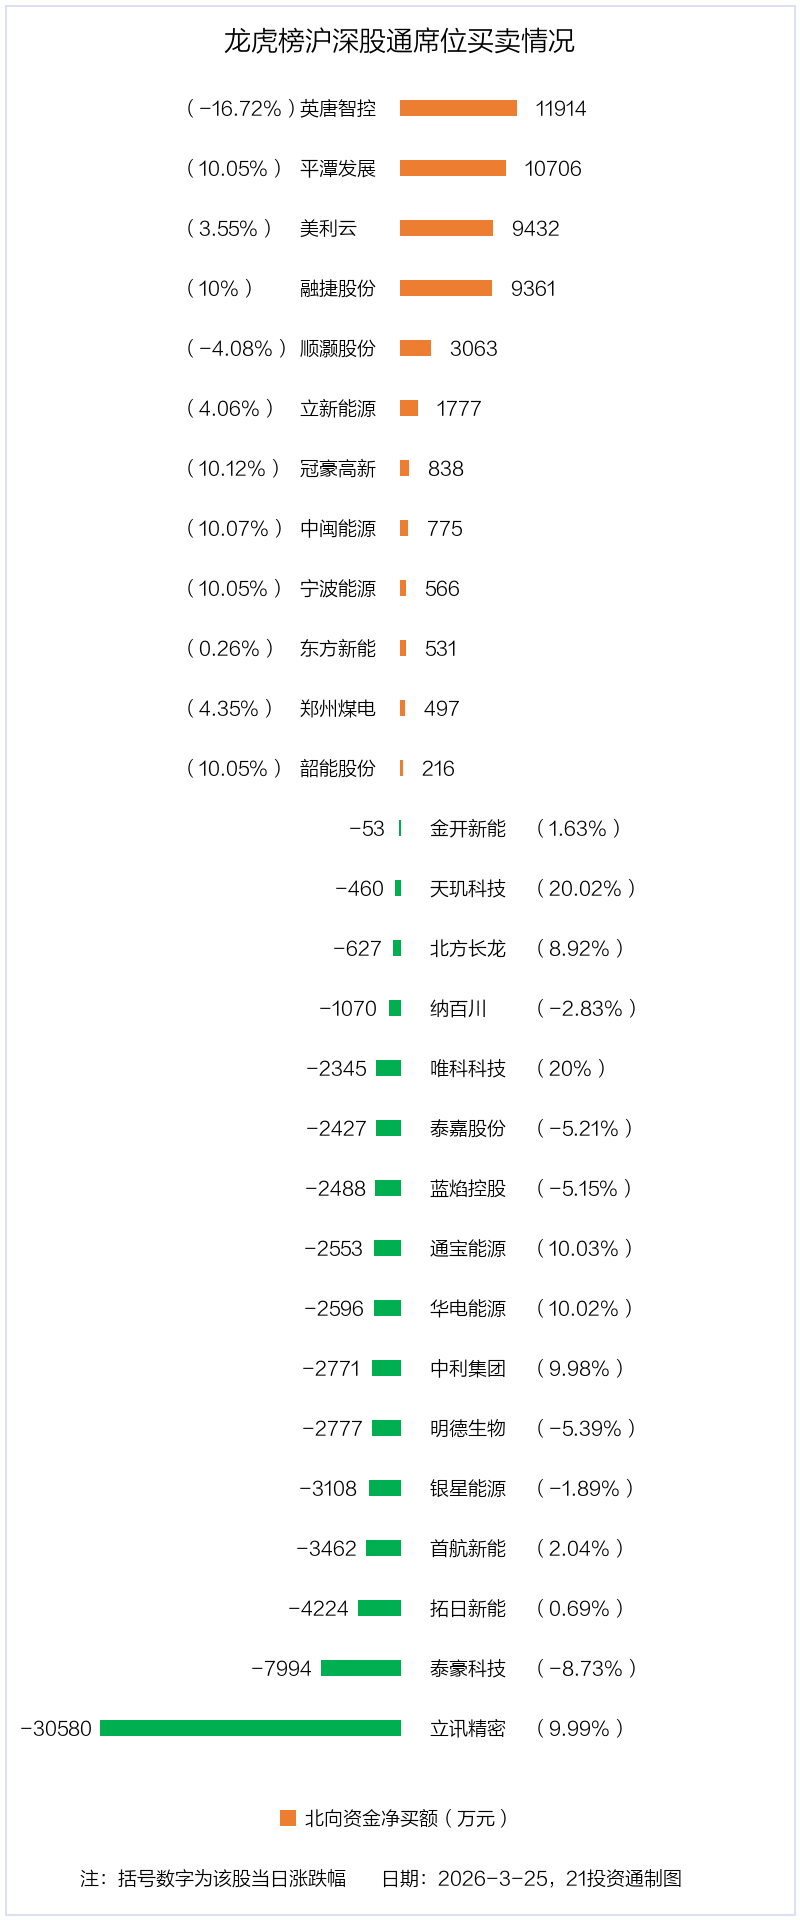
Task: Click the chart title 龙虎榜沪深股通席位买卖情况
Action: tap(399, 41)
